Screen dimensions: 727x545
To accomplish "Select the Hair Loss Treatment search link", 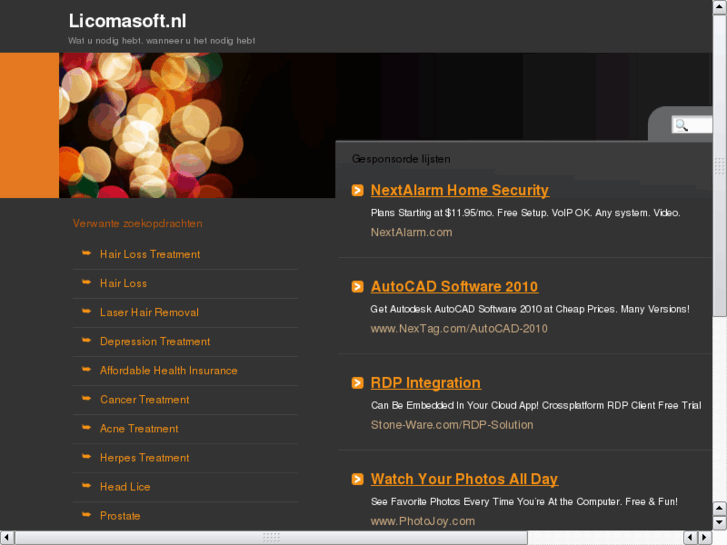I will (x=150, y=254).
